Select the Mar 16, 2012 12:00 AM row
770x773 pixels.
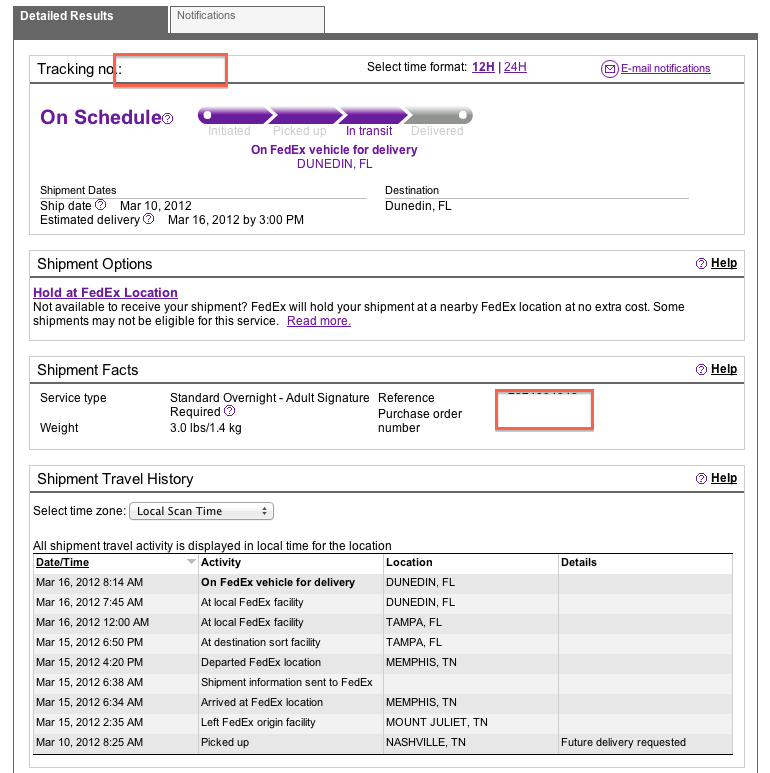(383, 623)
